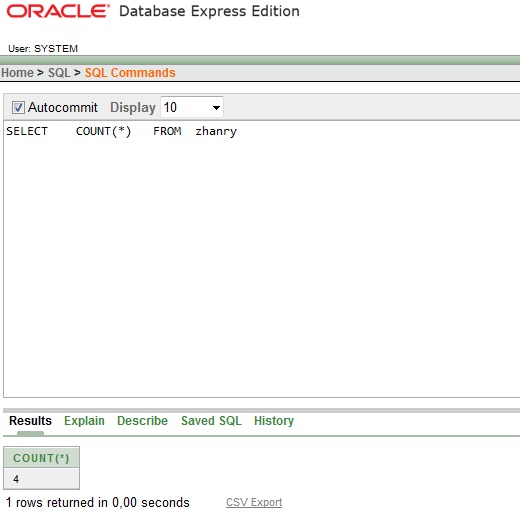
Task: Open the Saved SQL tab
Action: (211, 421)
